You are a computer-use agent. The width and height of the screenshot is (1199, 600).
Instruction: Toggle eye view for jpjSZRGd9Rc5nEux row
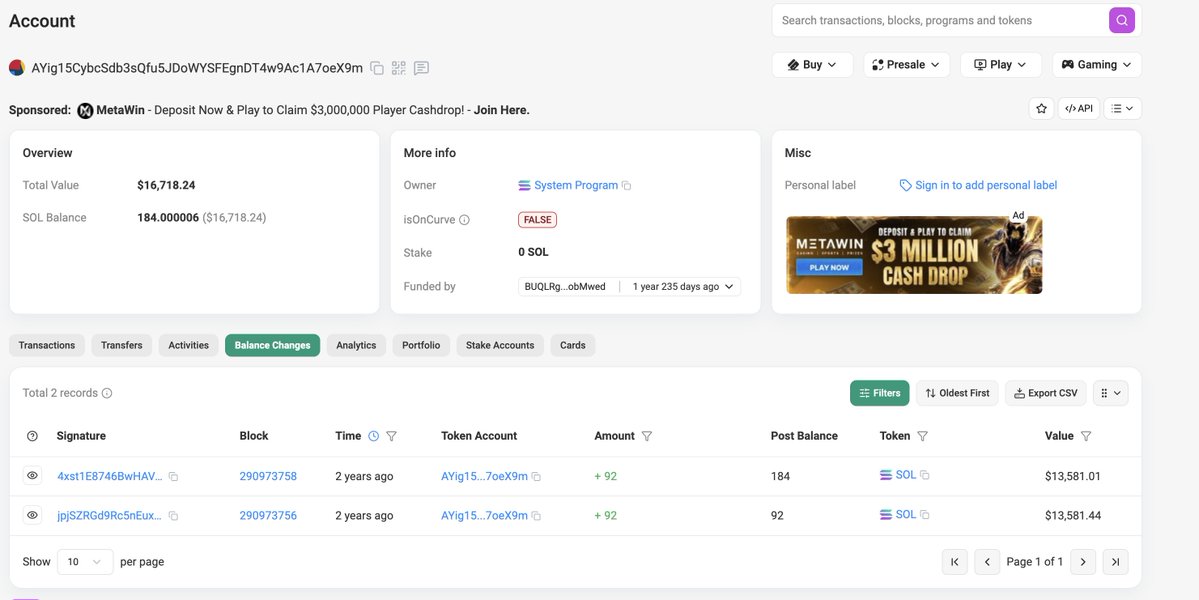pyautogui.click(x=32, y=515)
